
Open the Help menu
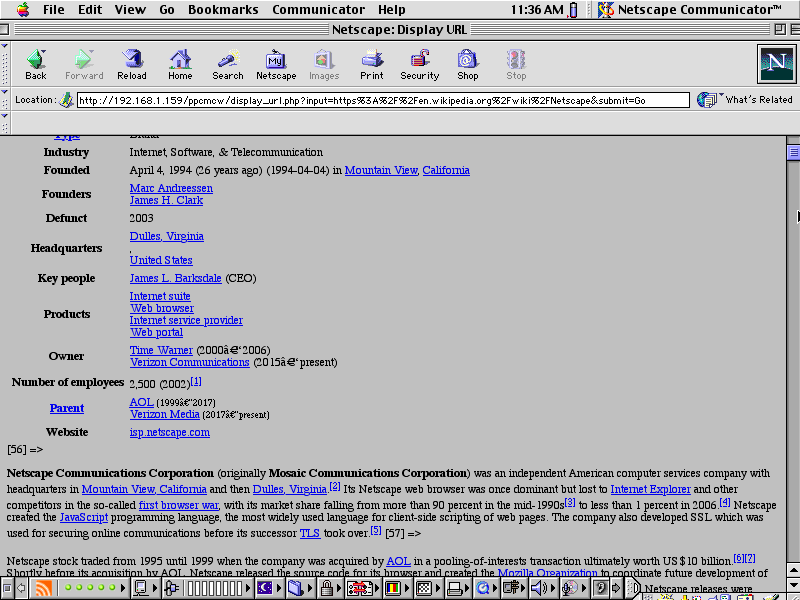click(392, 9)
